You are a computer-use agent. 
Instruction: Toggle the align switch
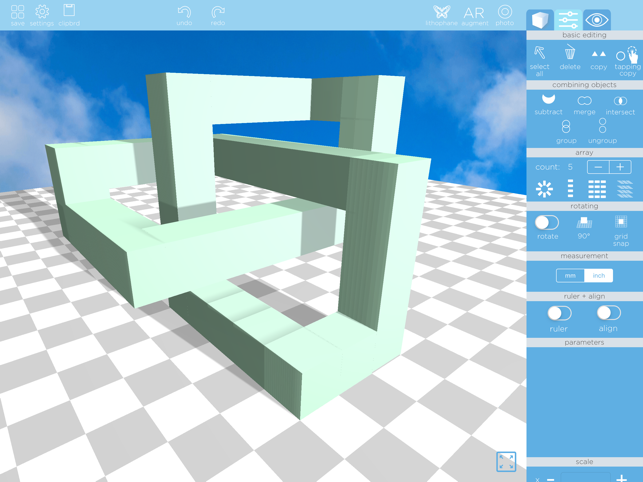coord(609,313)
